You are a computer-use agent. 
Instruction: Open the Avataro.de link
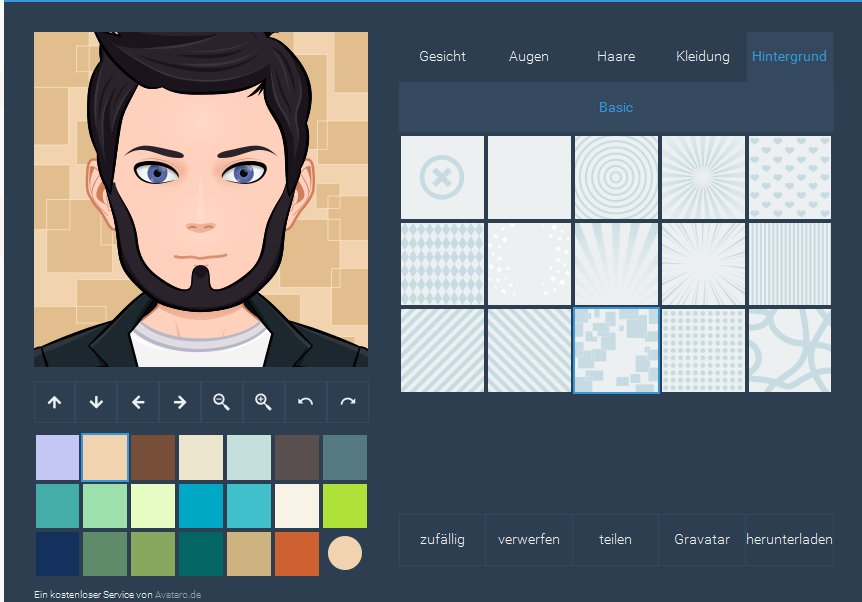pyautogui.click(x=178, y=595)
